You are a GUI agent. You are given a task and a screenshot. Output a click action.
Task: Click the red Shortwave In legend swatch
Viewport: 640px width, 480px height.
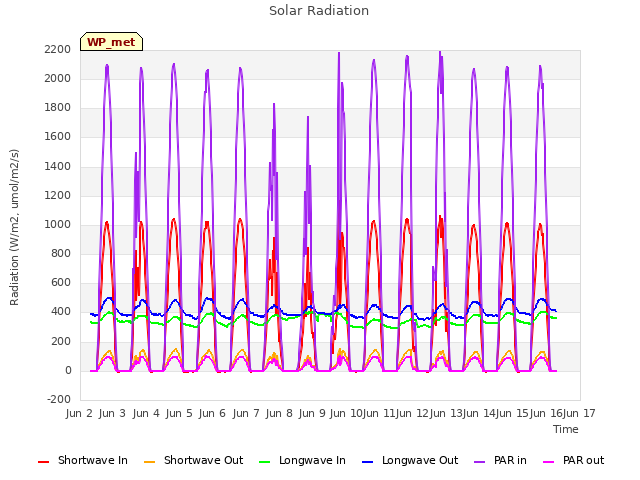tap(43, 462)
